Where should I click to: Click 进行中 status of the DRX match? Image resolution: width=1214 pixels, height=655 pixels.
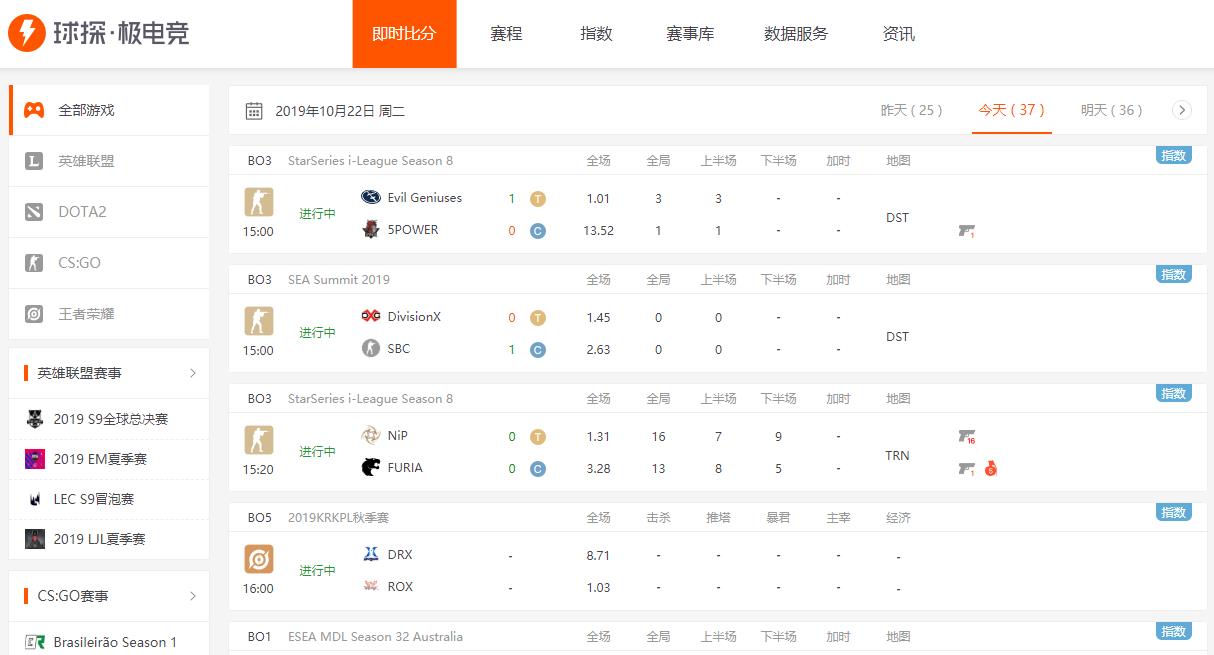[317, 571]
